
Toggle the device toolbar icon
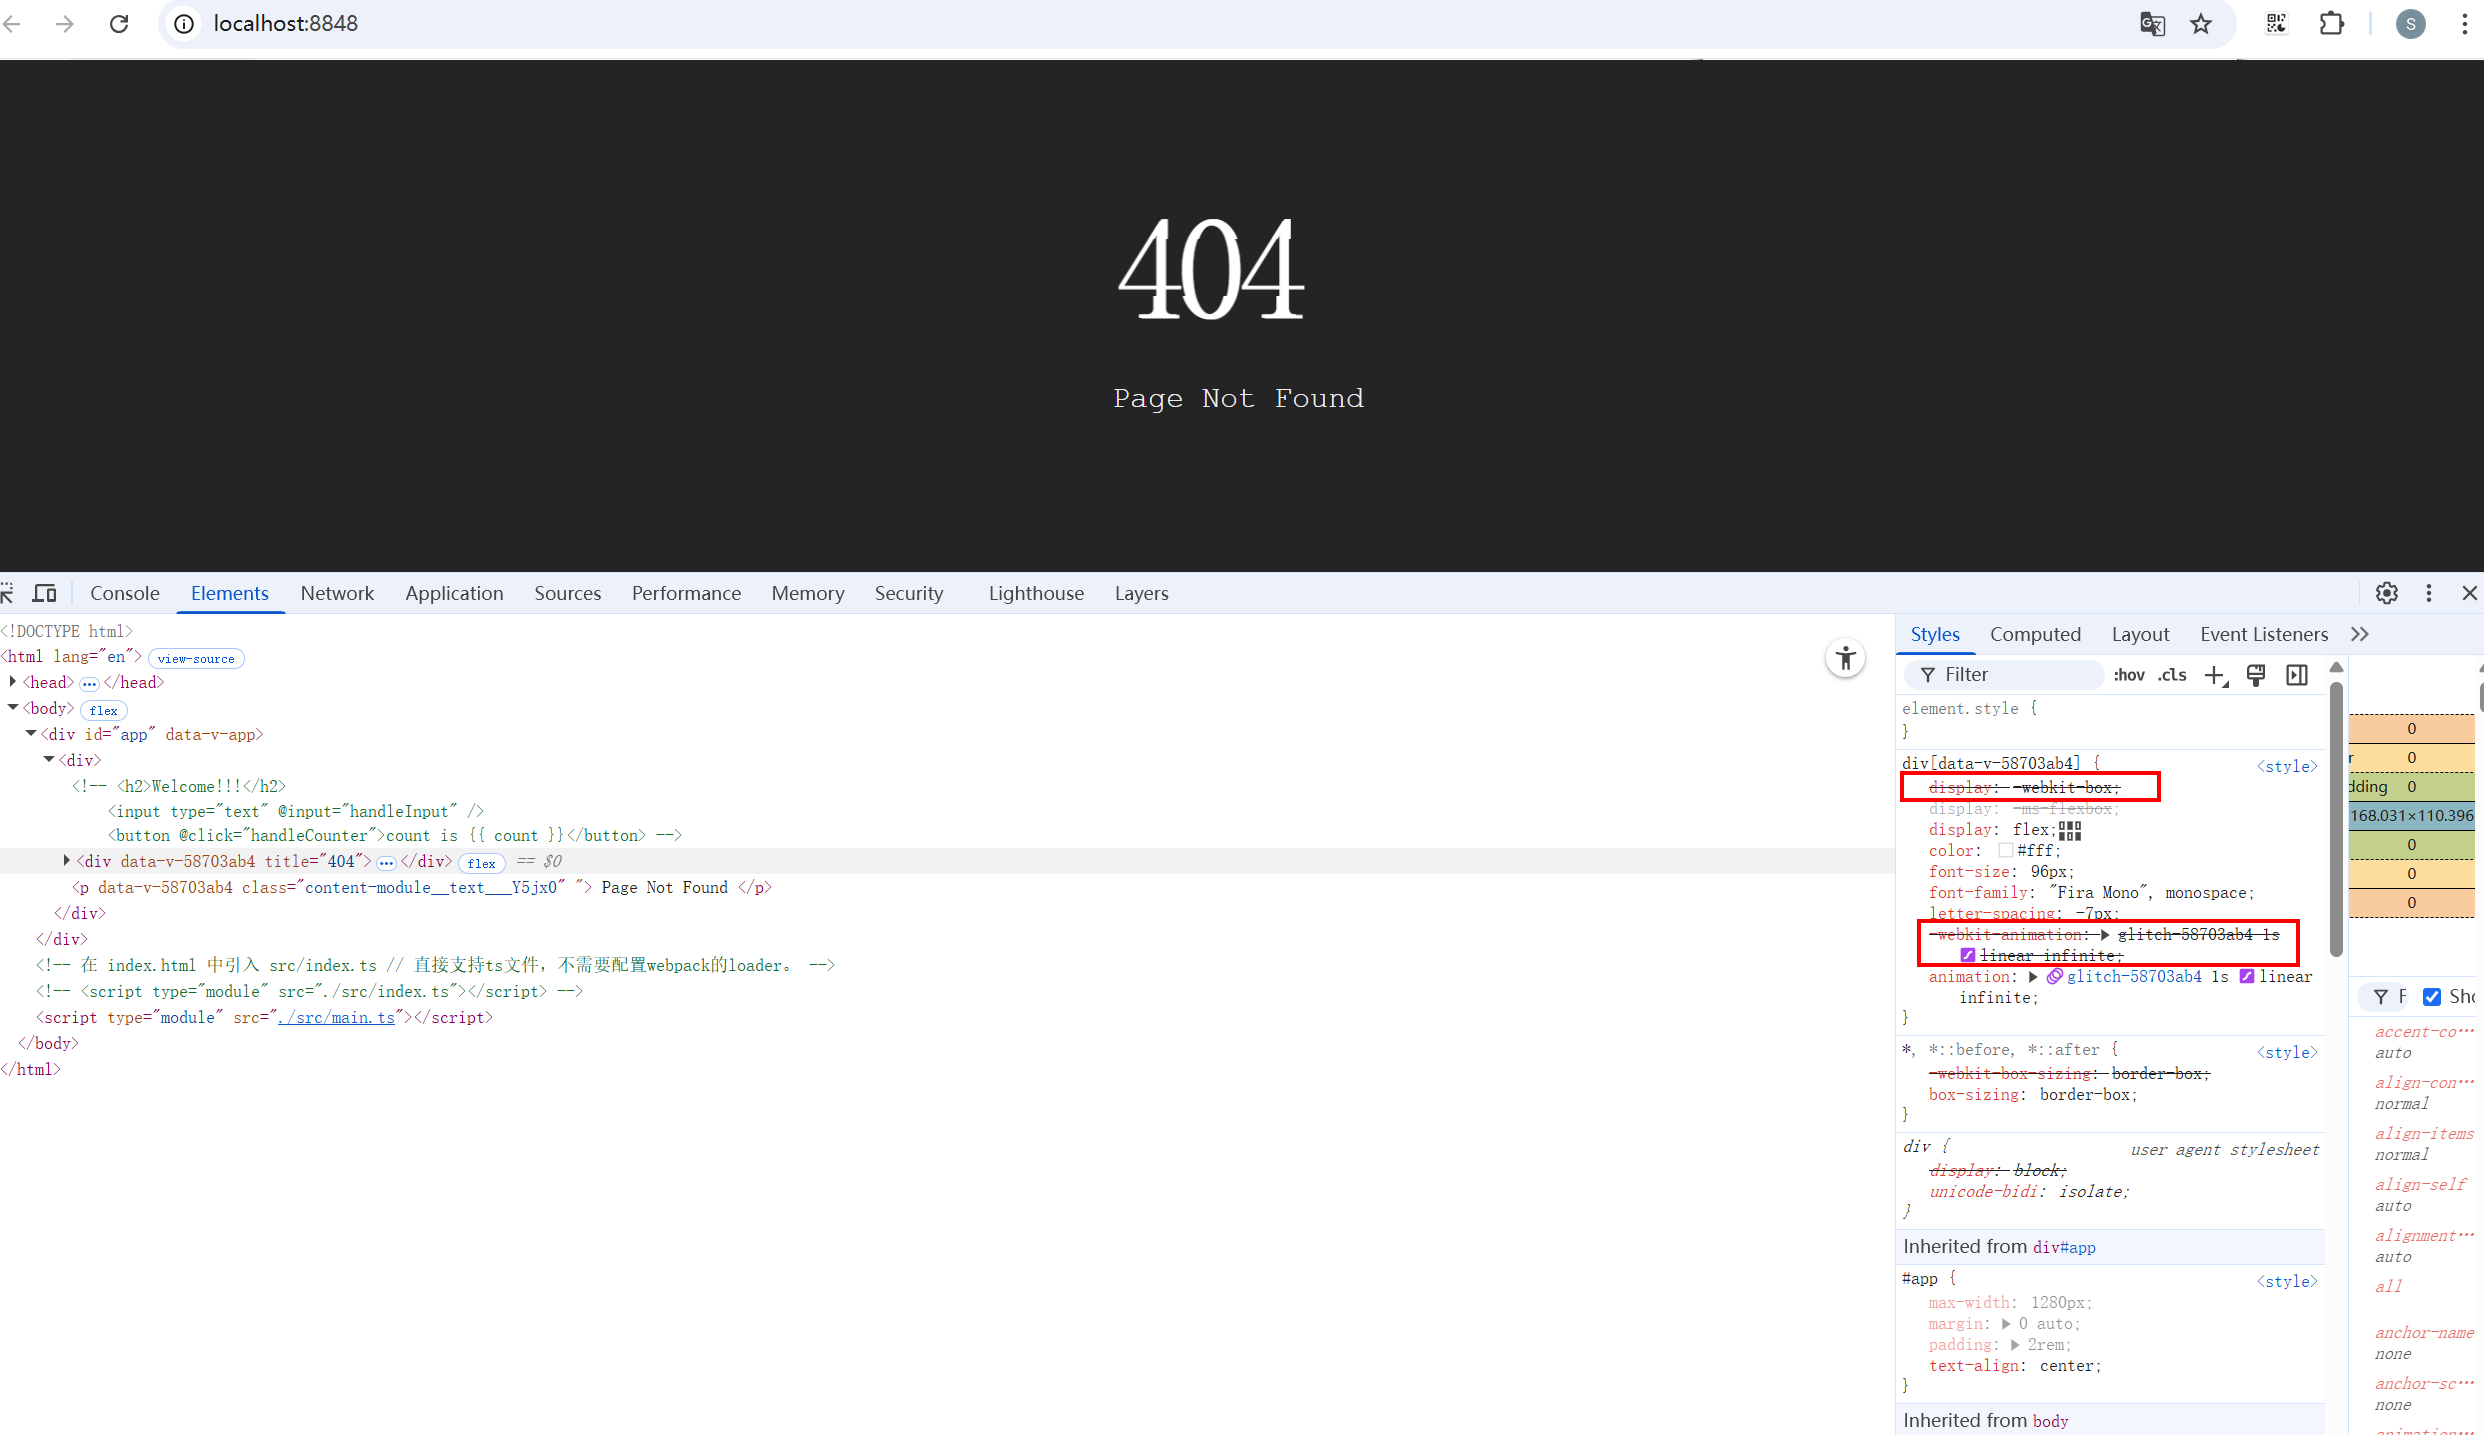pos(44,593)
